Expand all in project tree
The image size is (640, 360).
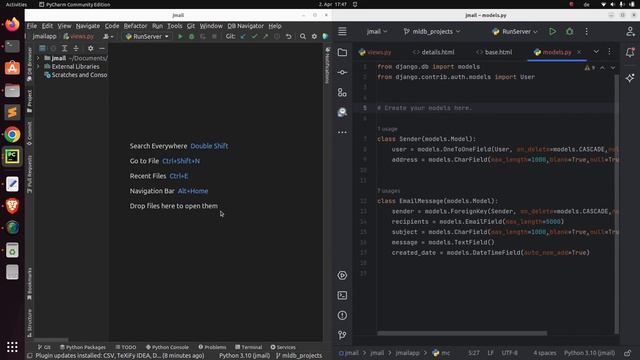[x=64, y=48]
